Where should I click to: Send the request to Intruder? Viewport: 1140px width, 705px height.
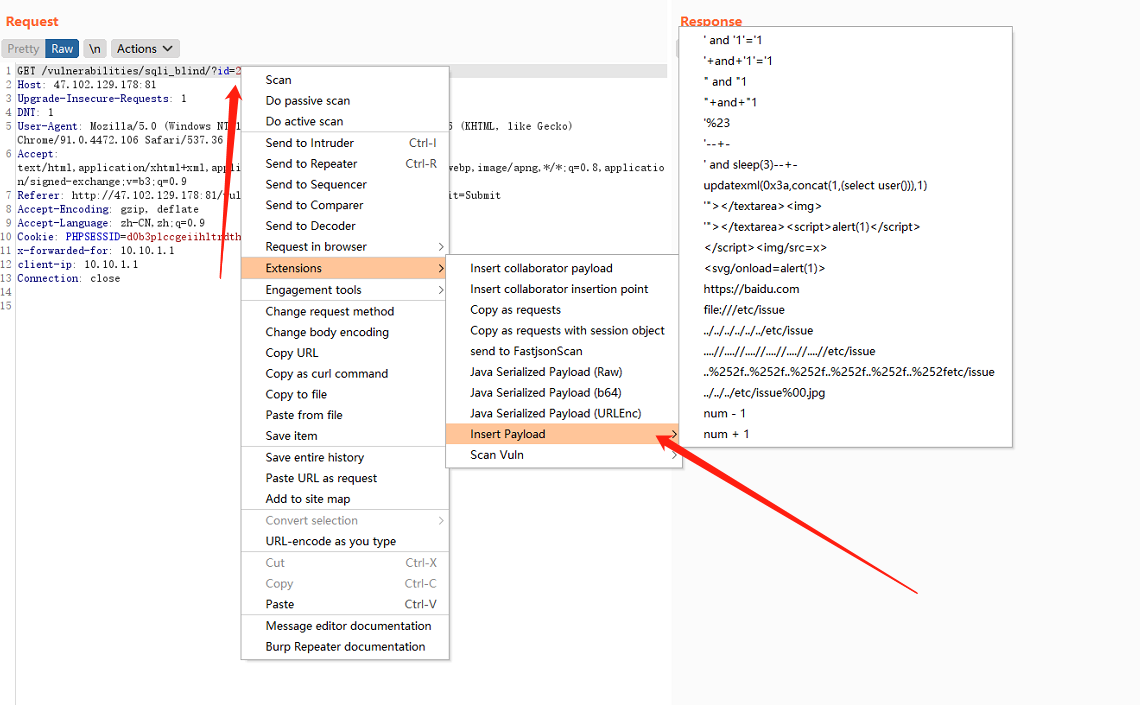click(x=345, y=143)
